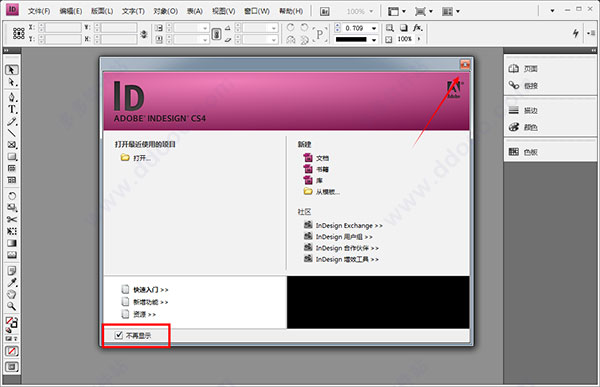Select the Line tool

[12, 133]
